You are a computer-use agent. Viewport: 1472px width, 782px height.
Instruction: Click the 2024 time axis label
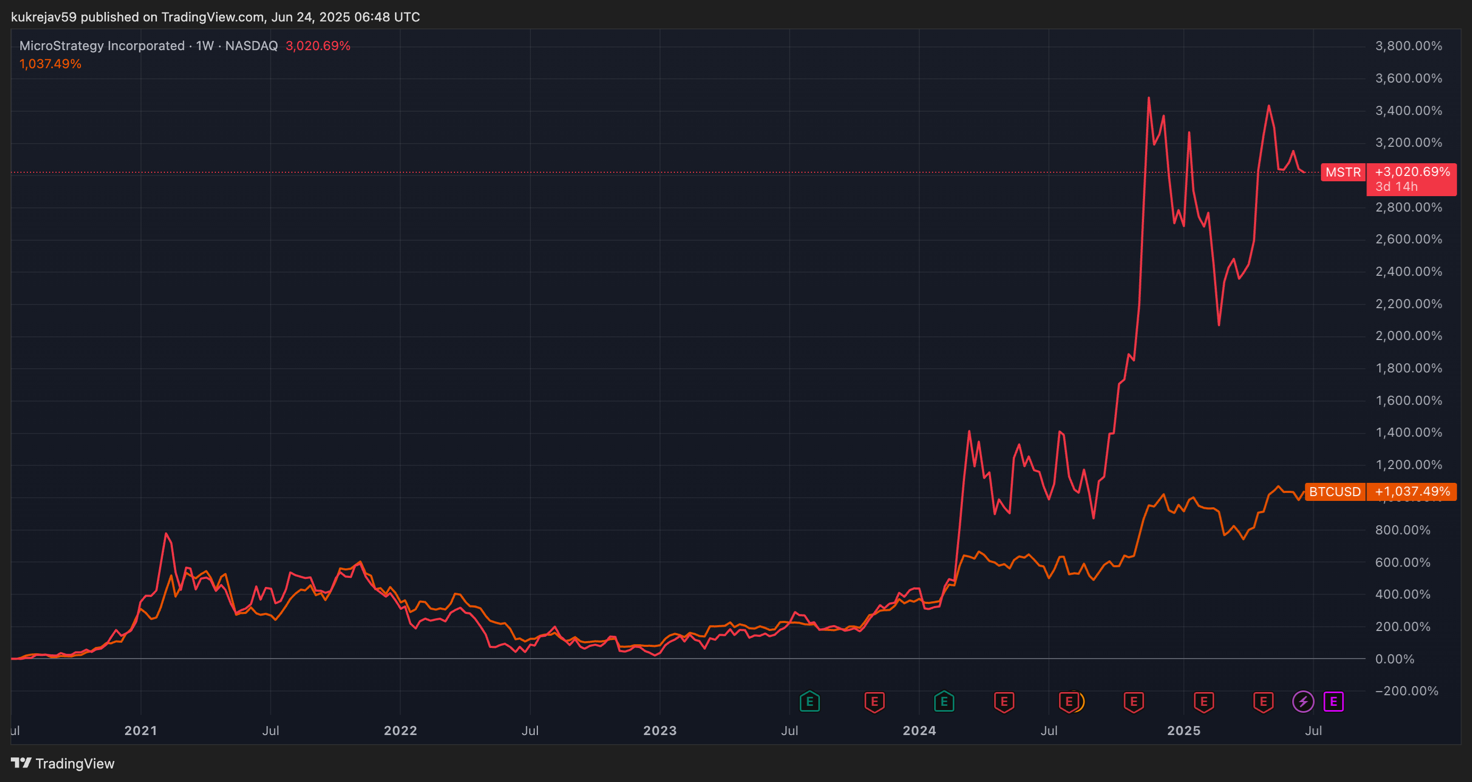pyautogui.click(x=919, y=731)
